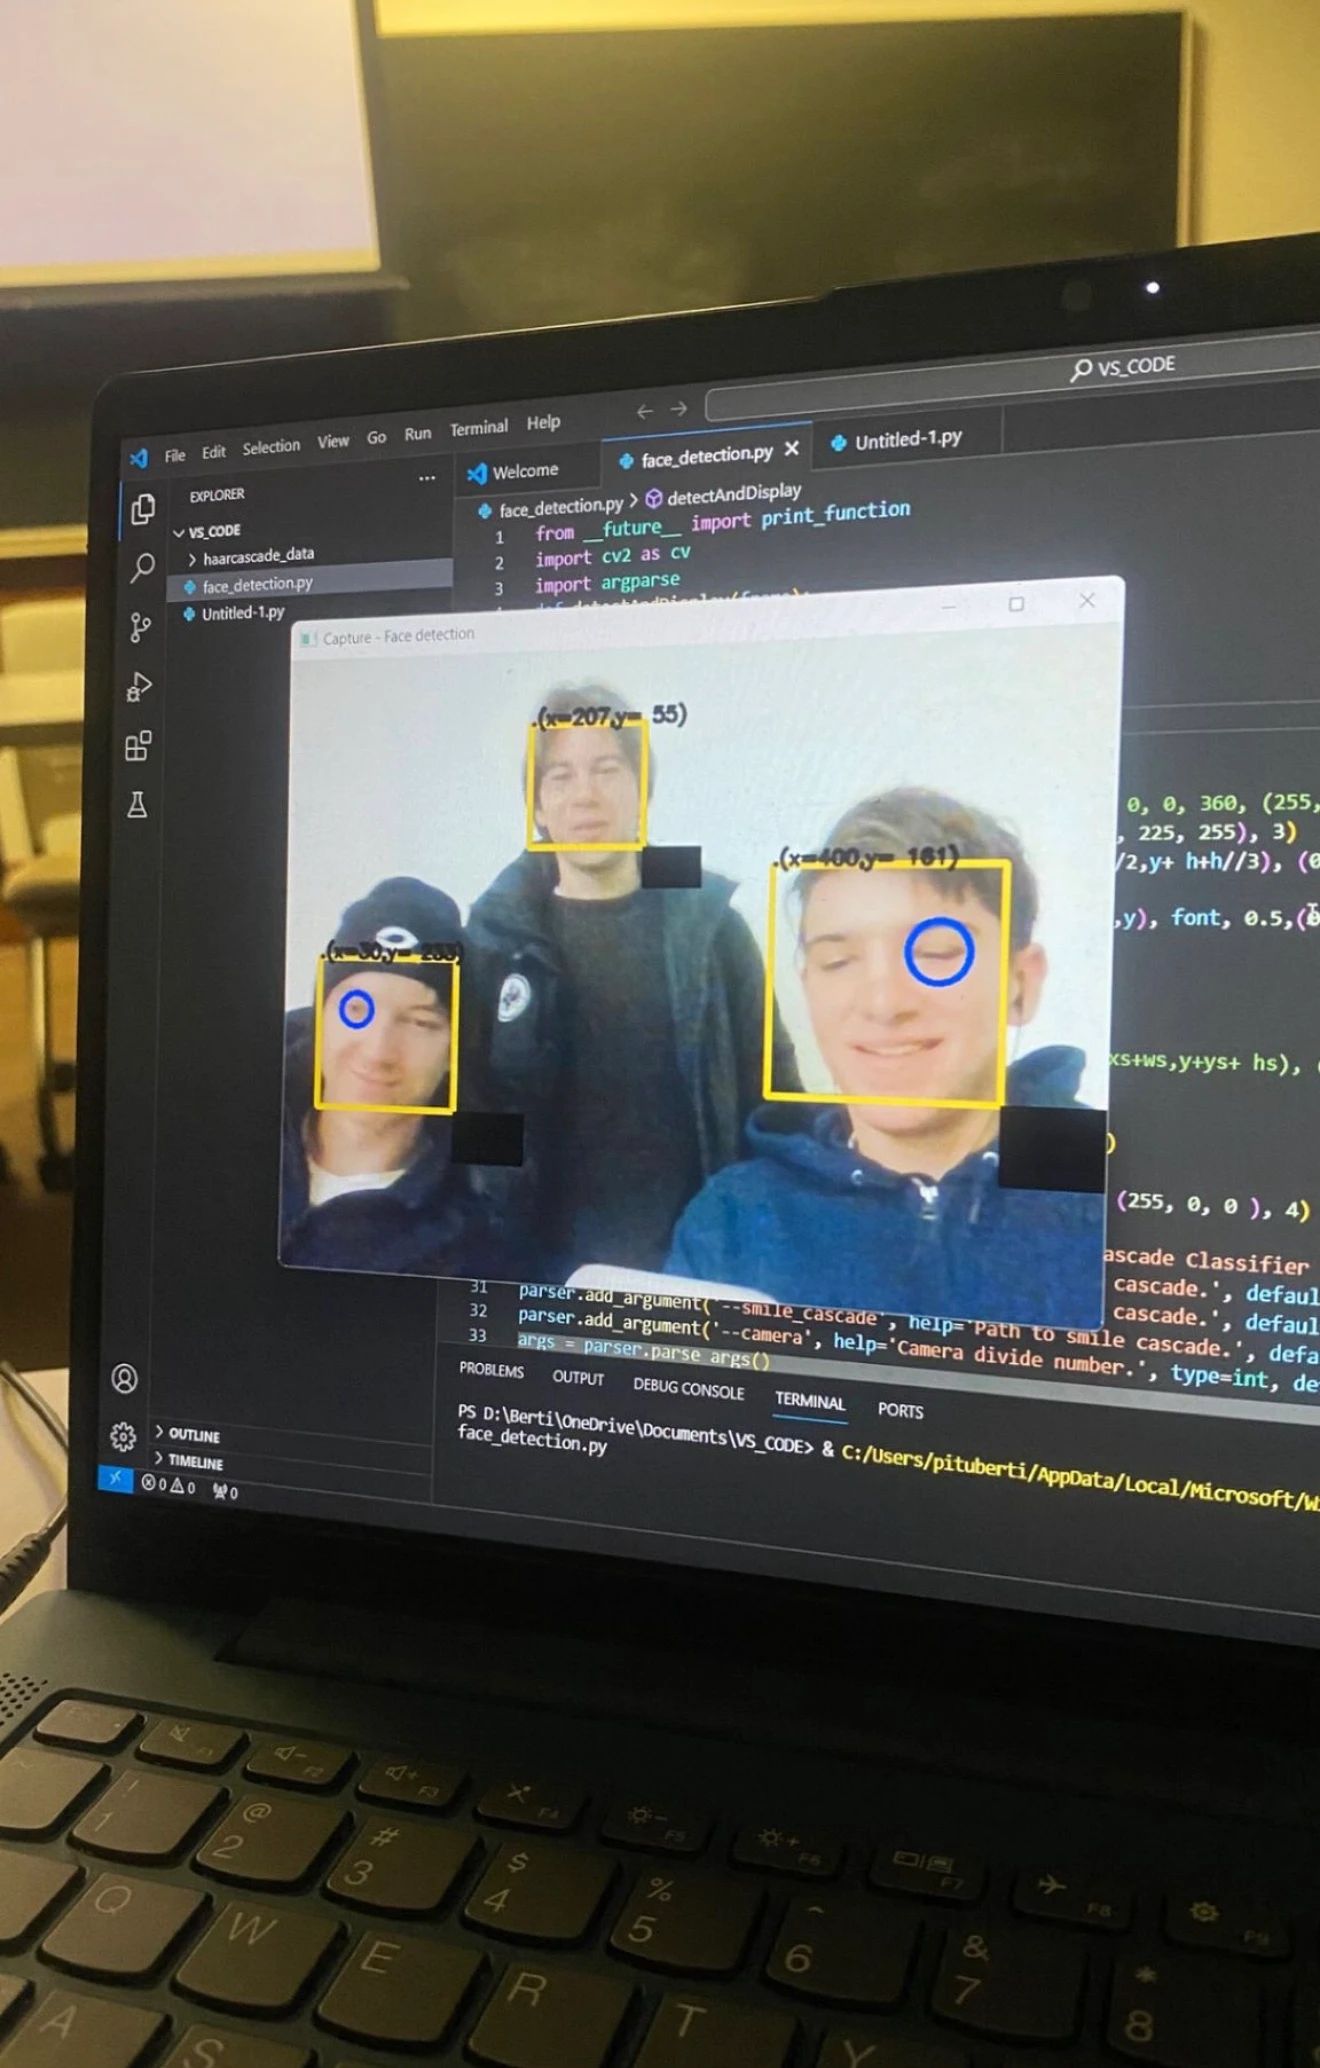1320x2068 pixels.
Task: Switch to the PORTS panel tab
Action: [901, 1410]
